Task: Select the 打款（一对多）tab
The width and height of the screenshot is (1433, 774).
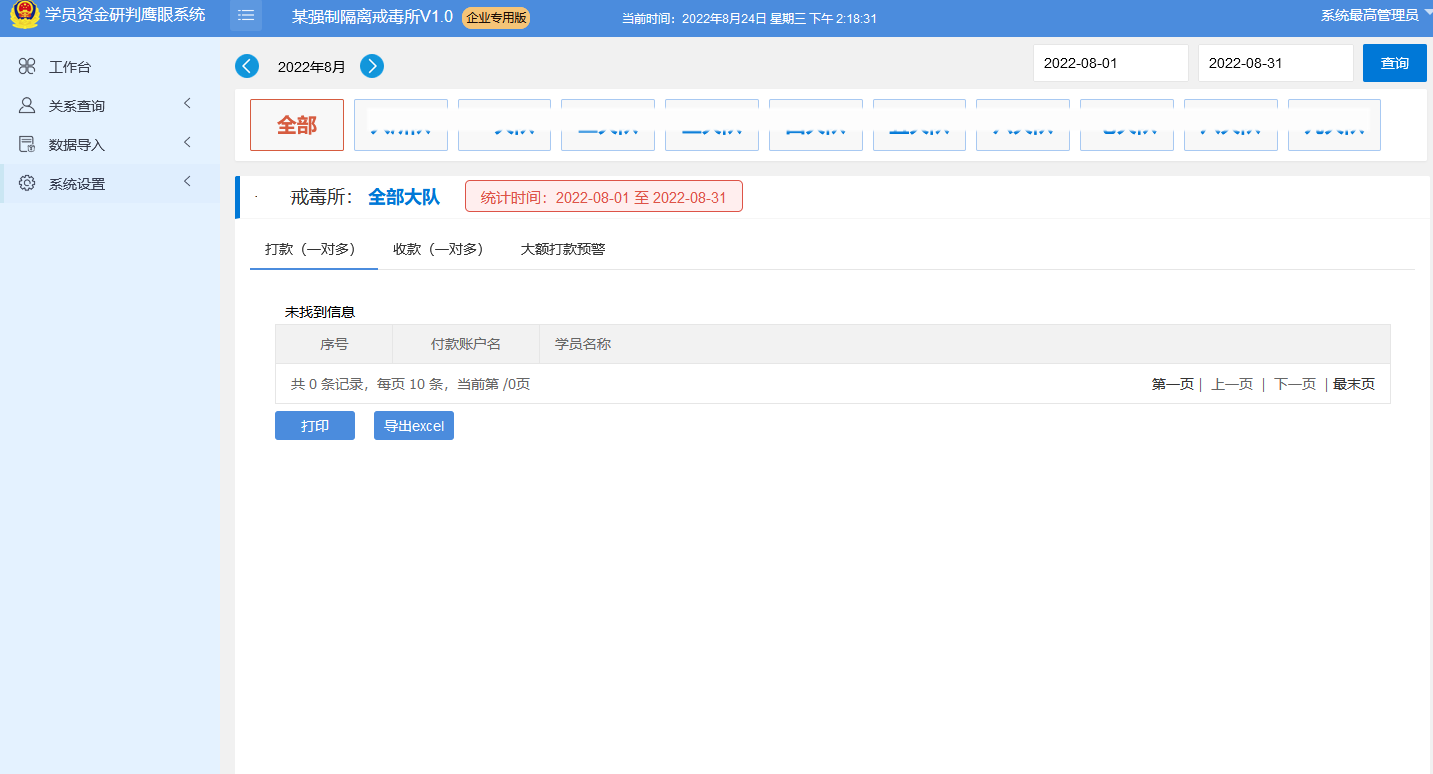Action: (x=310, y=249)
